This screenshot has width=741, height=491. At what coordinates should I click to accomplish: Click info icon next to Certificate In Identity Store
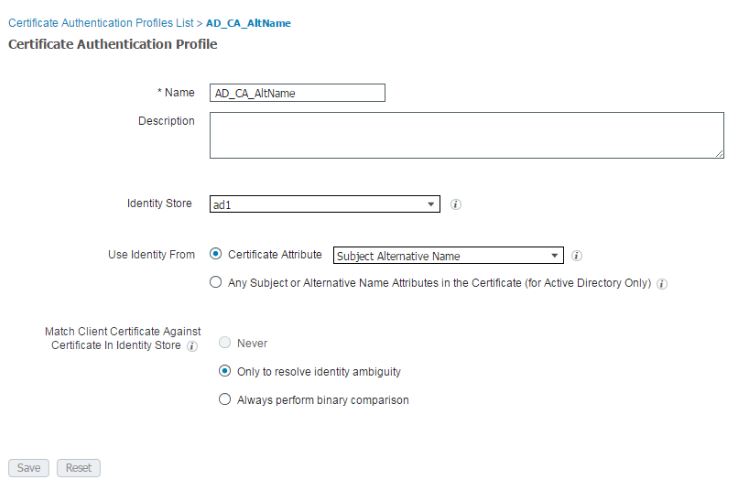192,346
